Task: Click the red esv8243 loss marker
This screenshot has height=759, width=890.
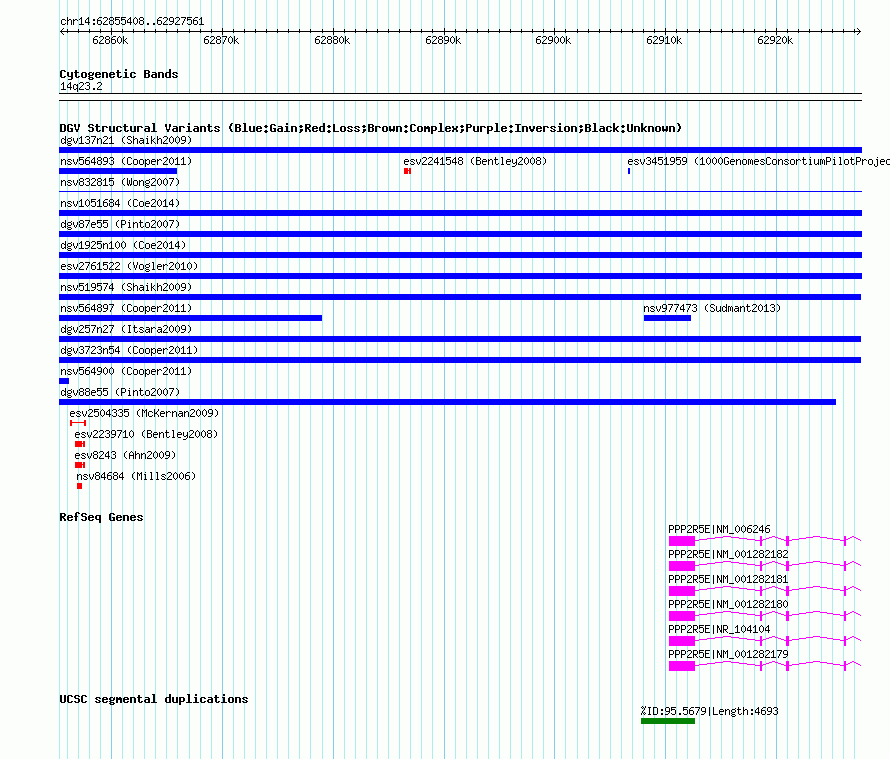Action: coord(80,465)
